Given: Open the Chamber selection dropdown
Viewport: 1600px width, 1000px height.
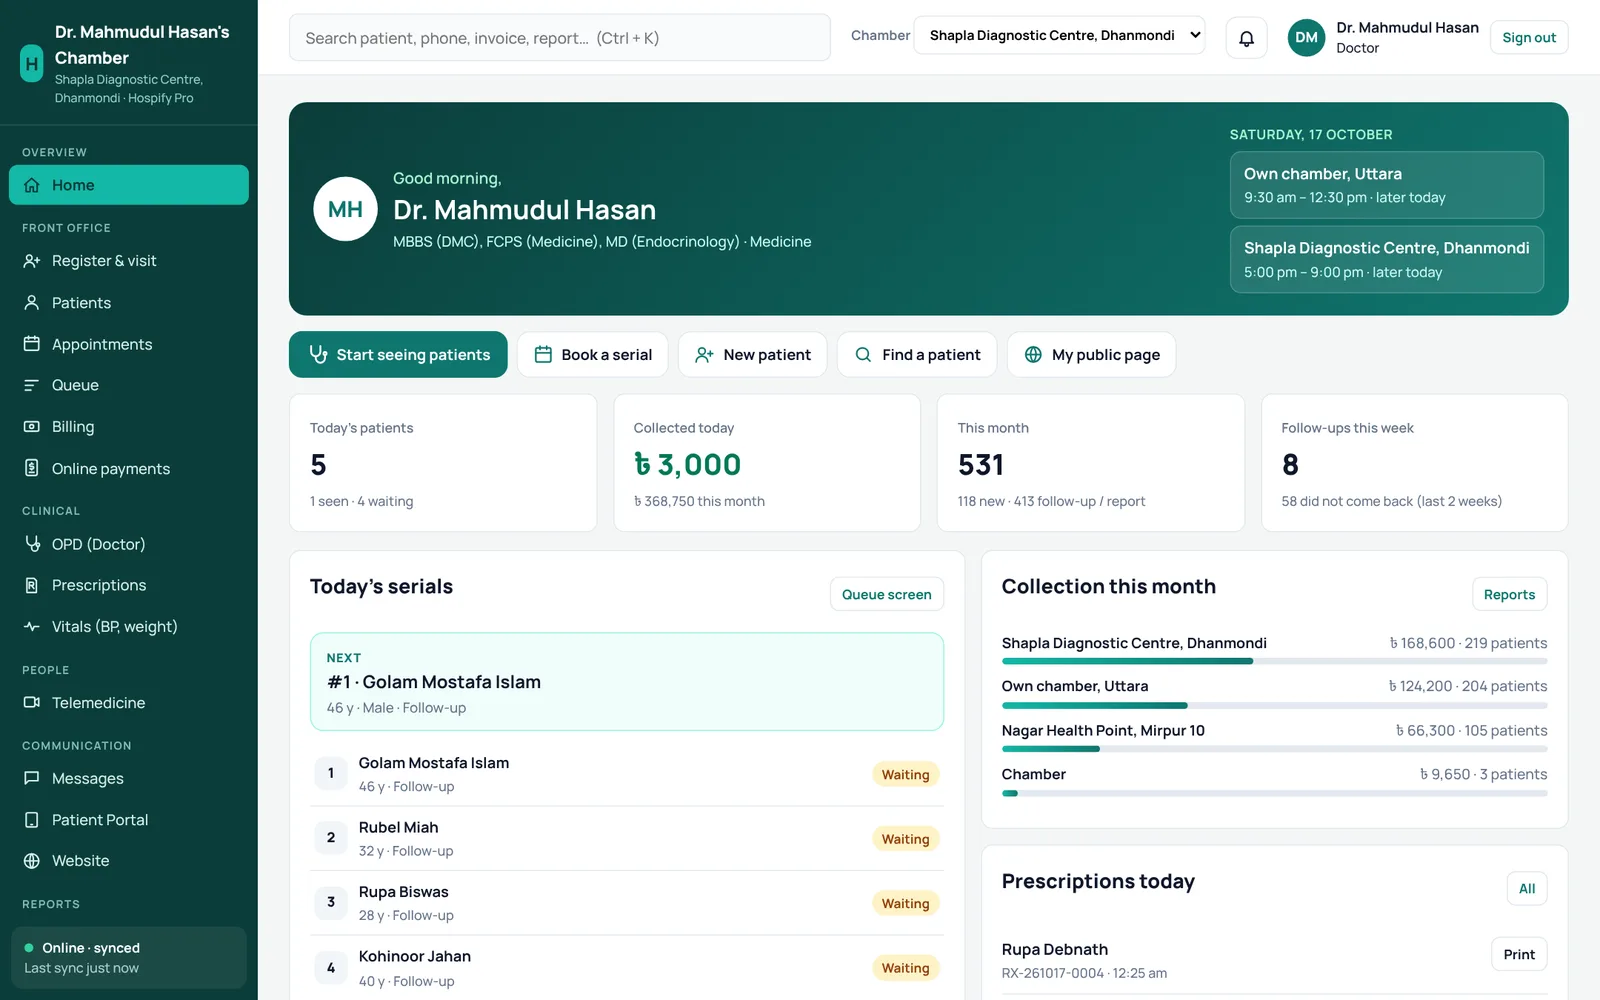Looking at the screenshot, I should [x=1059, y=36].
